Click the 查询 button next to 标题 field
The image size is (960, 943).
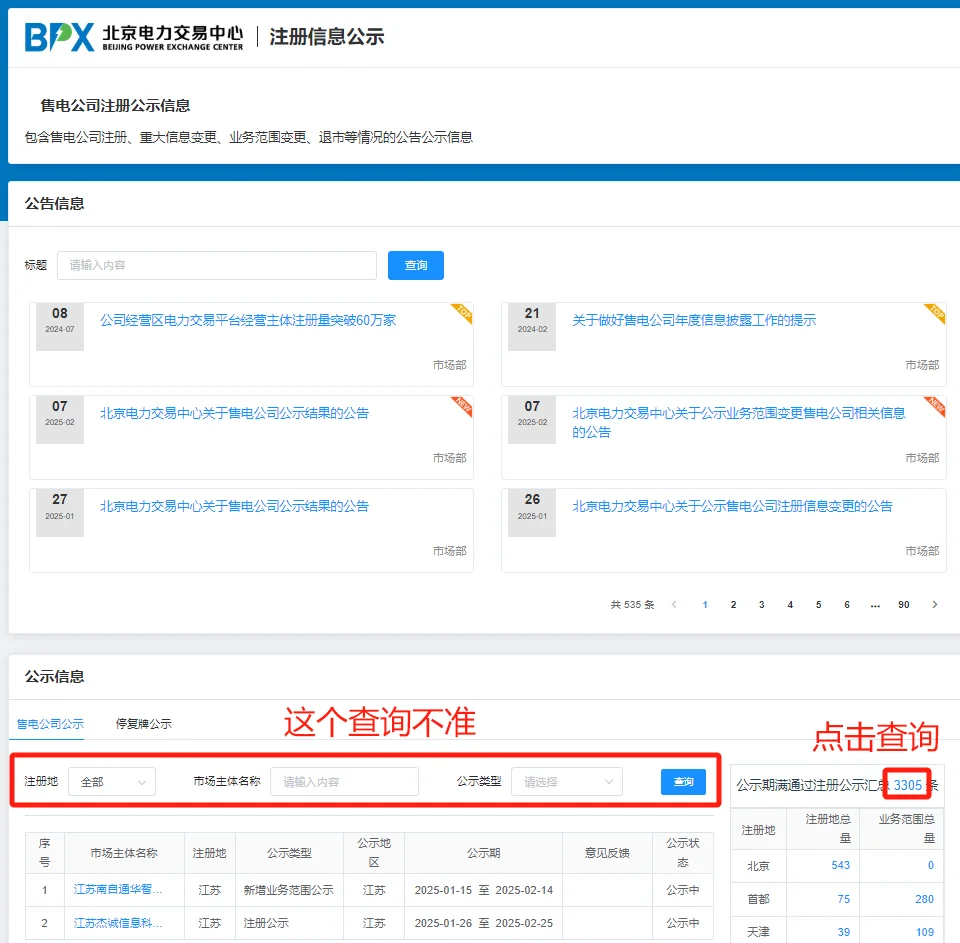tap(415, 264)
